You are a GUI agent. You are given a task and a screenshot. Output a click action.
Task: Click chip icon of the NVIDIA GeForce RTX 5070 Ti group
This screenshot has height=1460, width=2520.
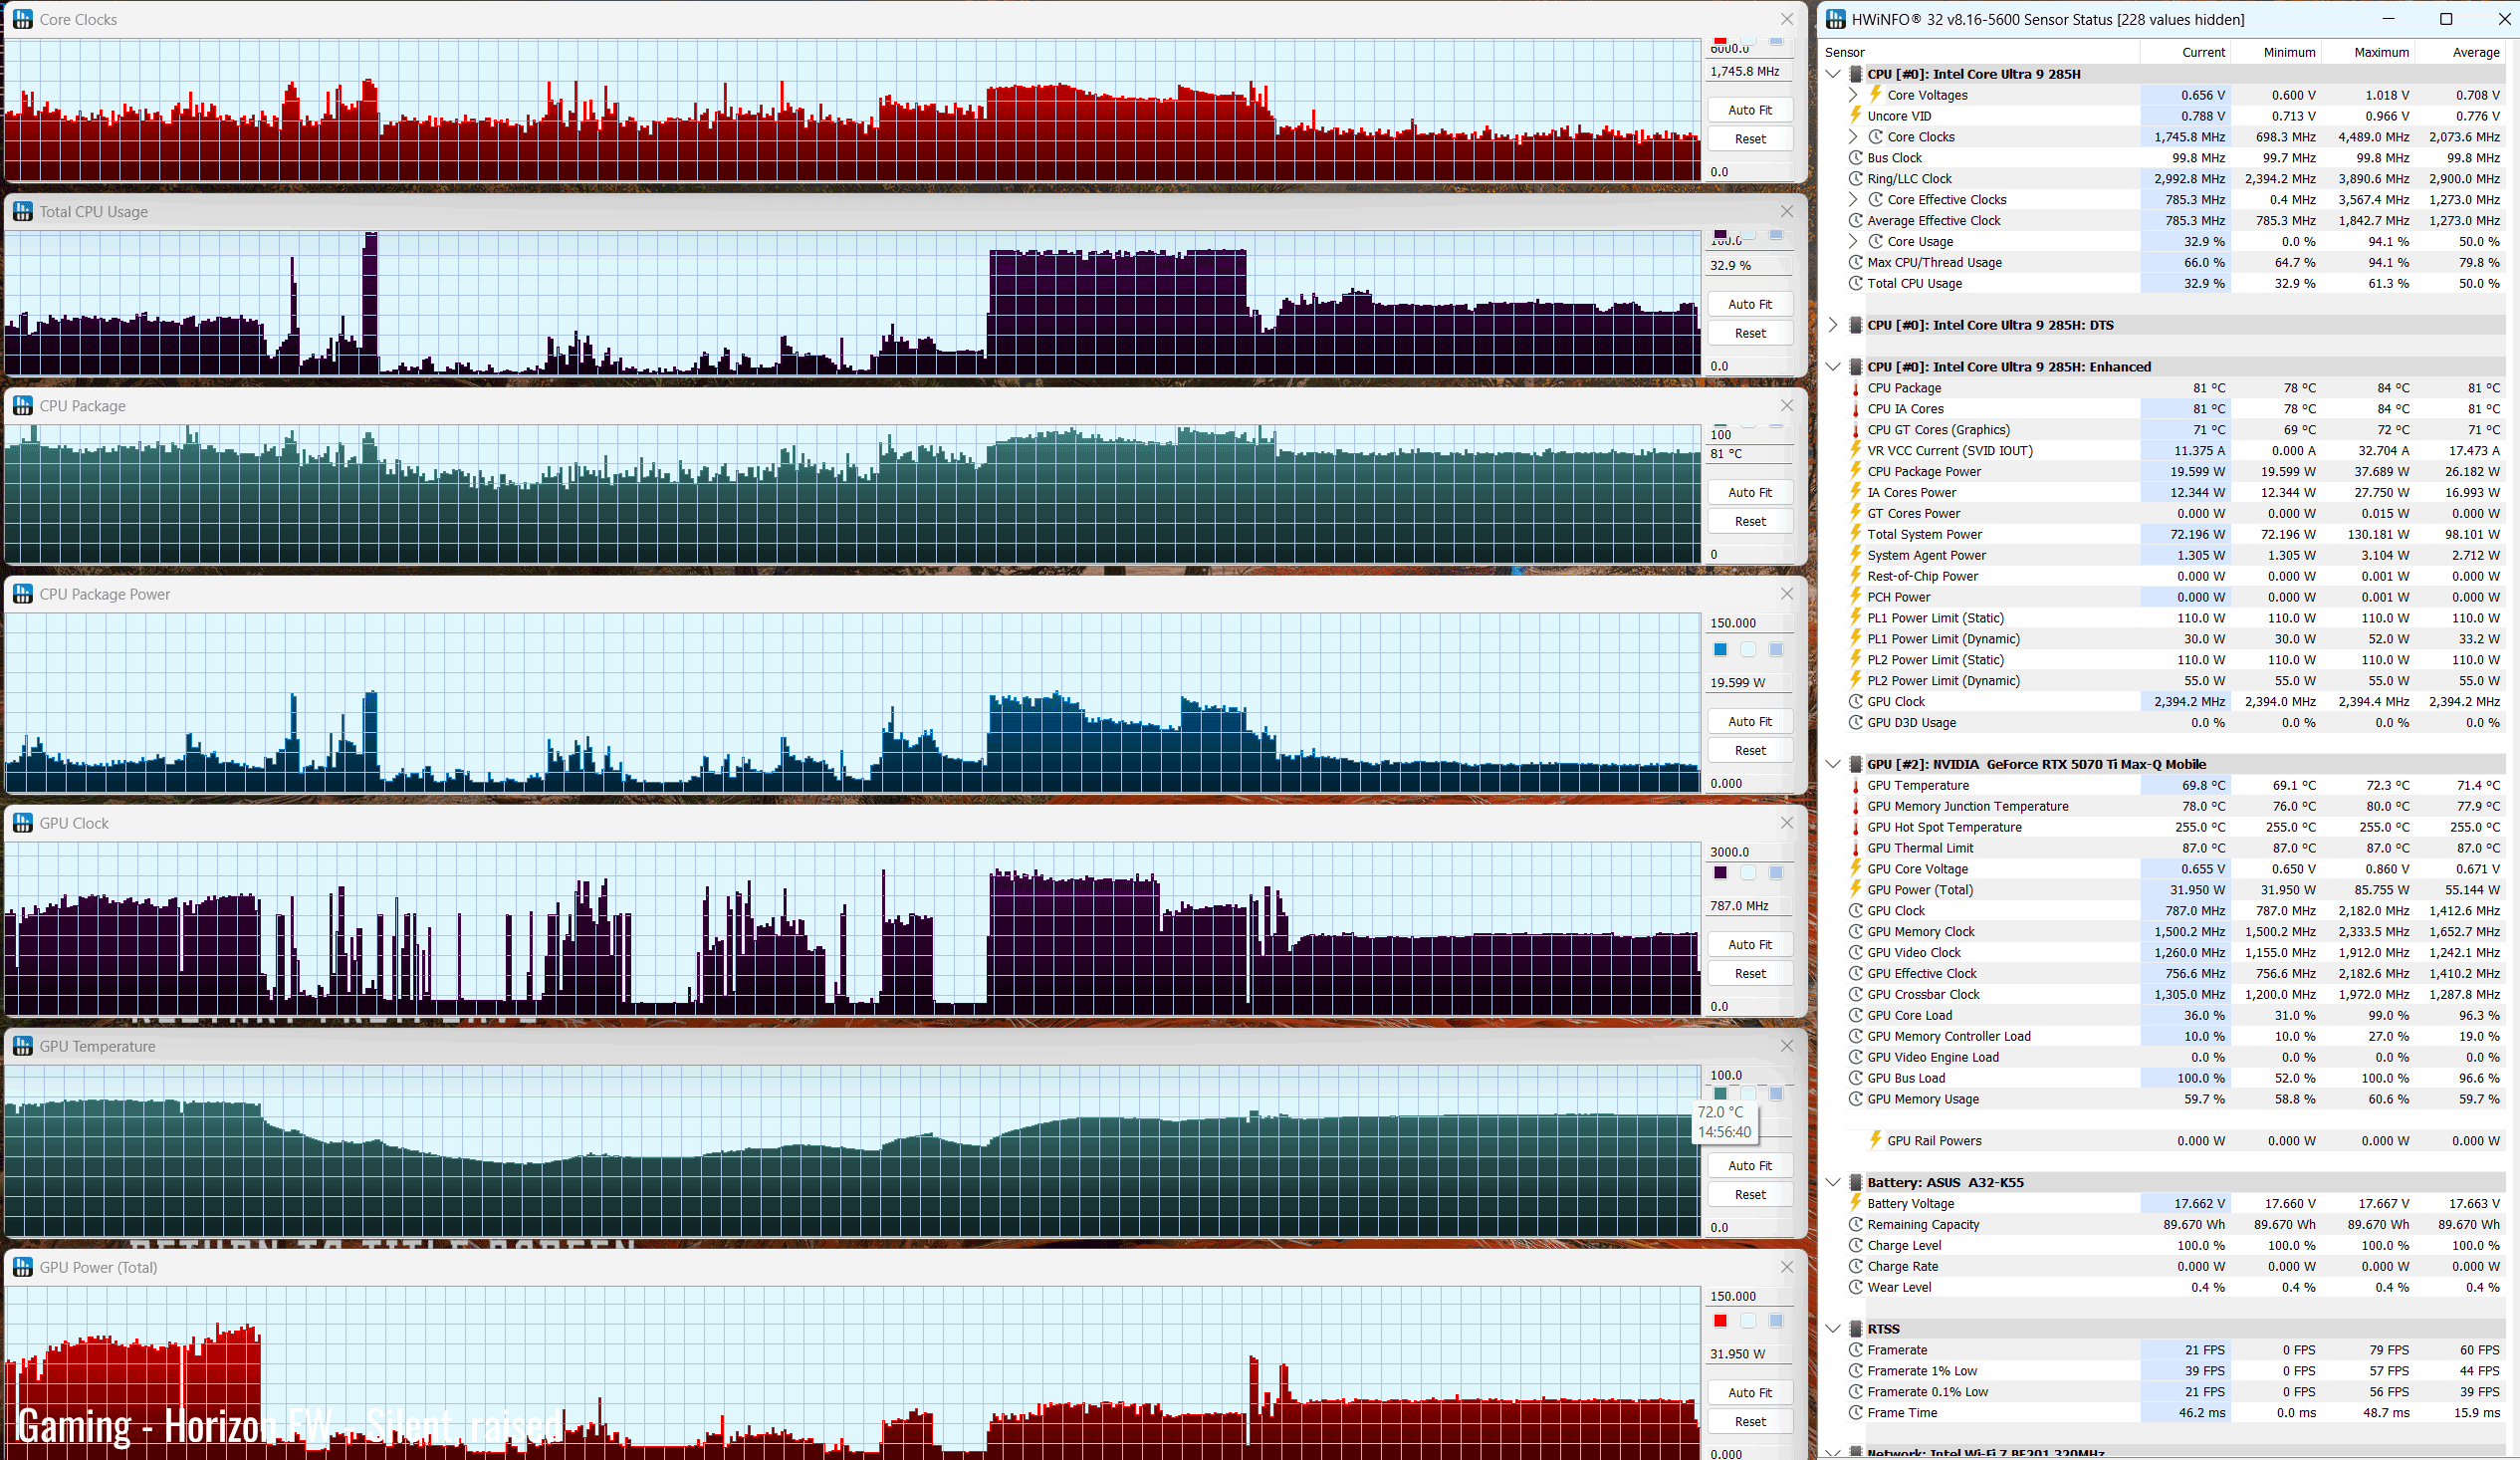[x=1855, y=764]
